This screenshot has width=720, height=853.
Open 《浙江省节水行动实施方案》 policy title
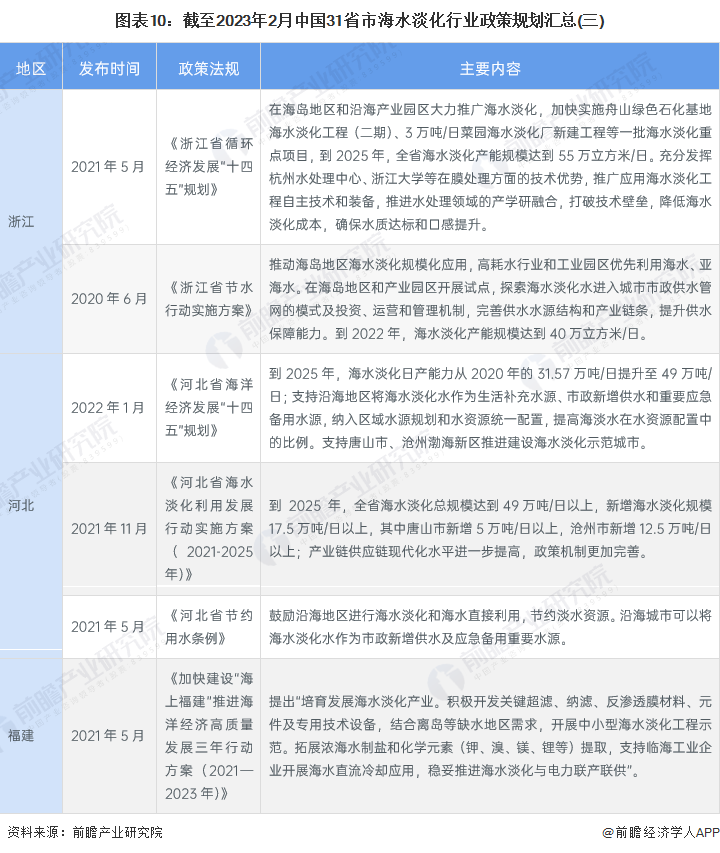208,298
